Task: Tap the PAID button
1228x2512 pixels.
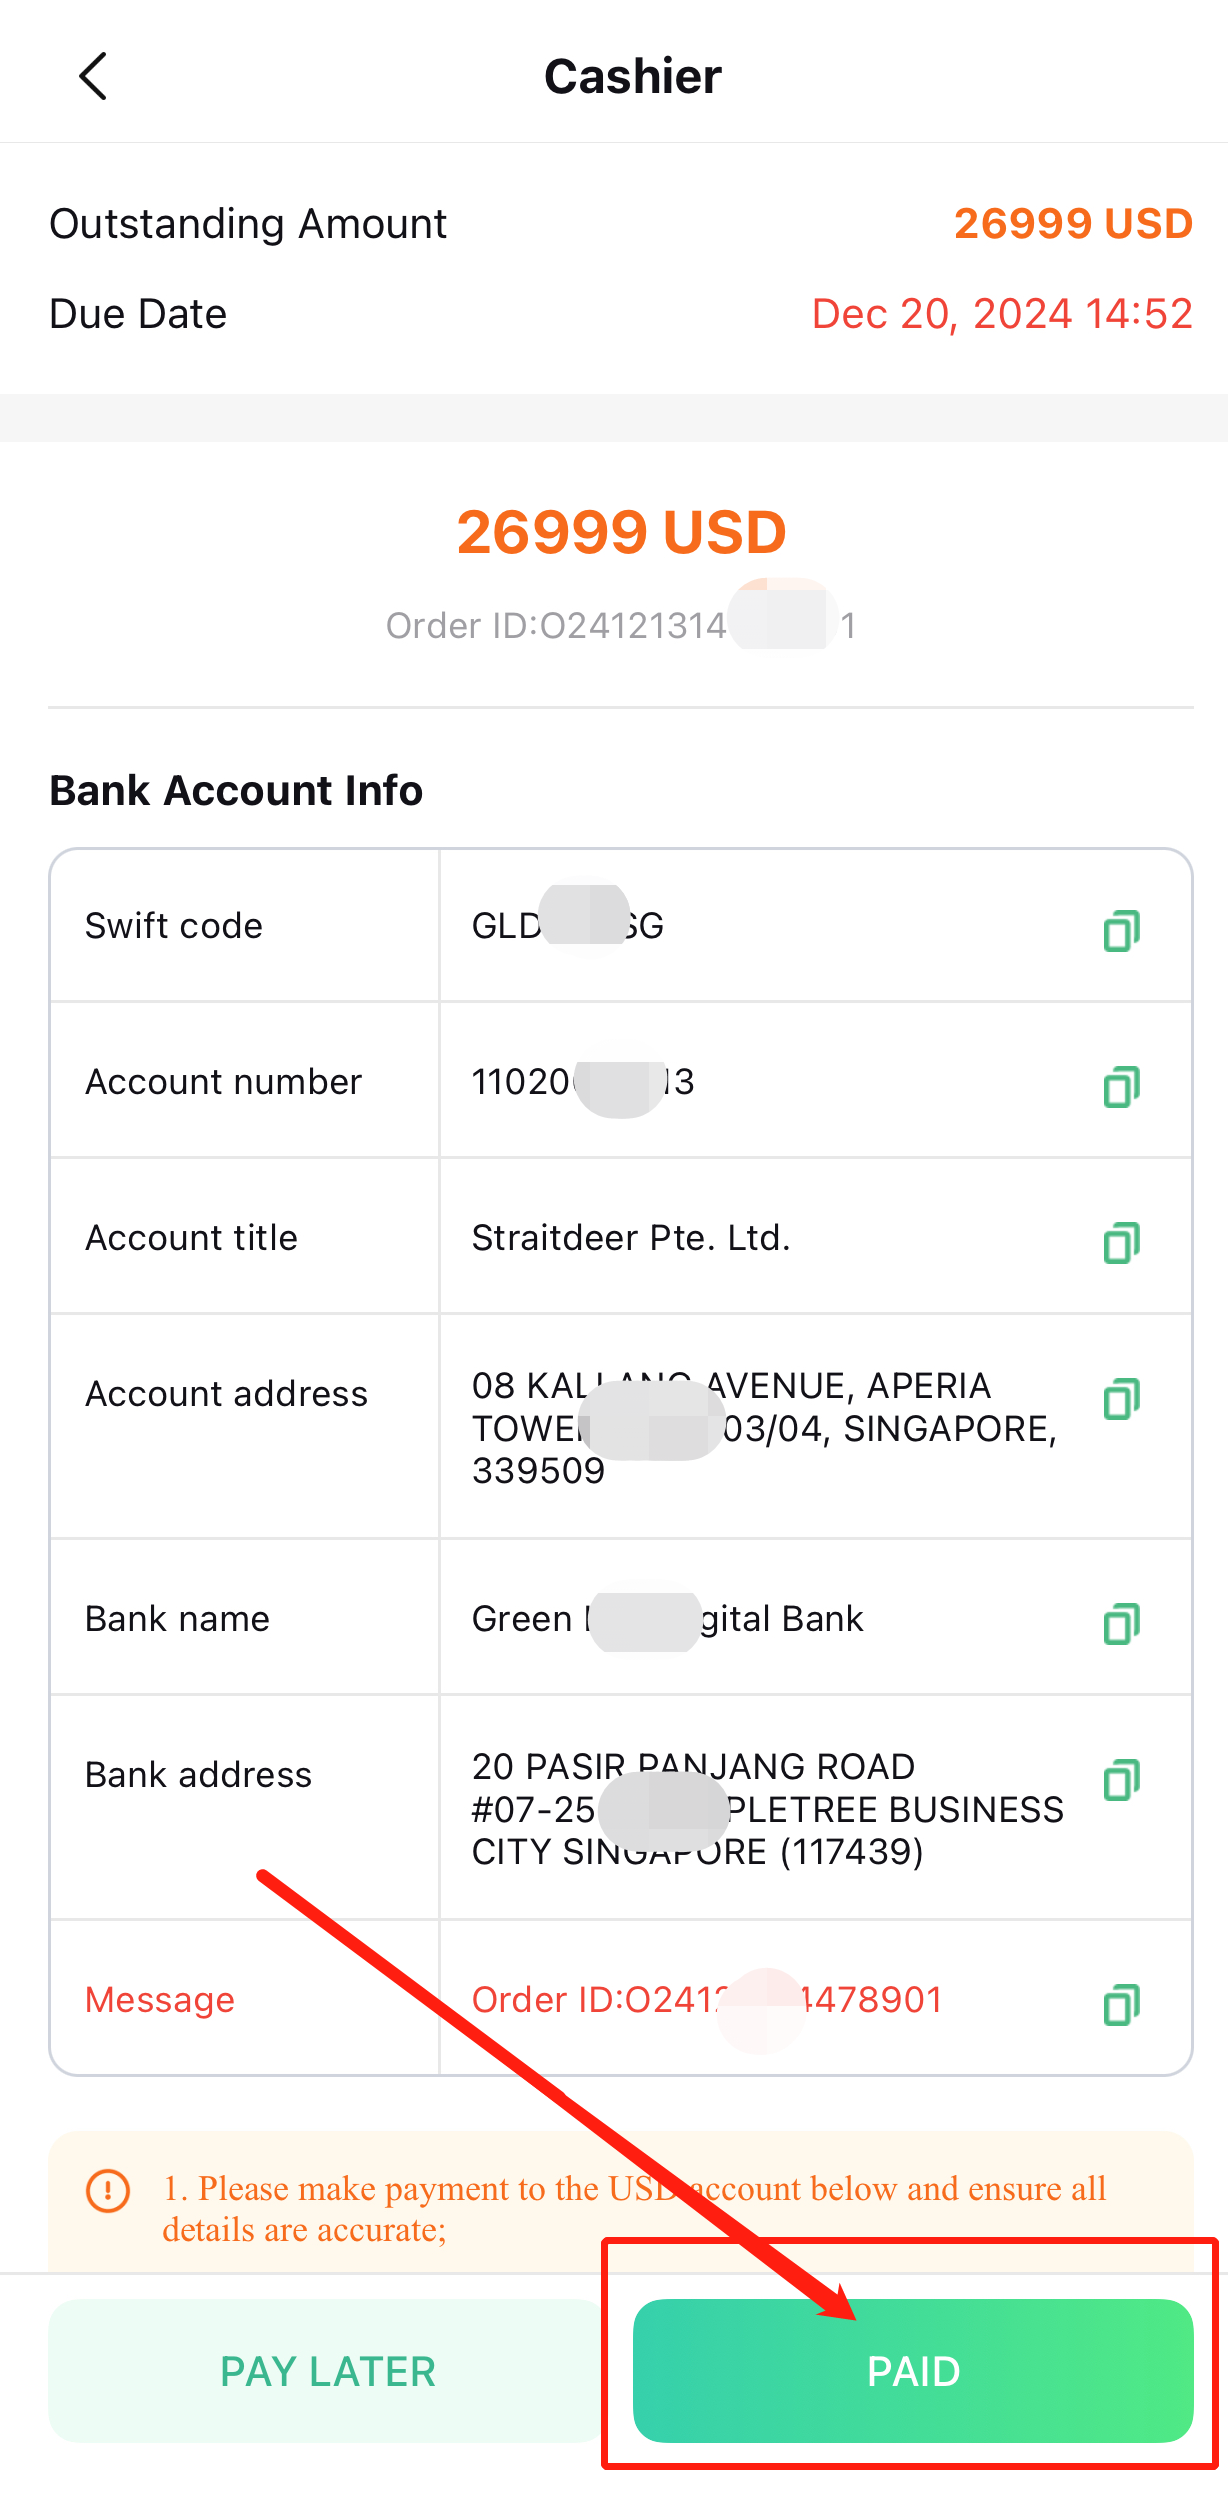Action: coord(913,2370)
